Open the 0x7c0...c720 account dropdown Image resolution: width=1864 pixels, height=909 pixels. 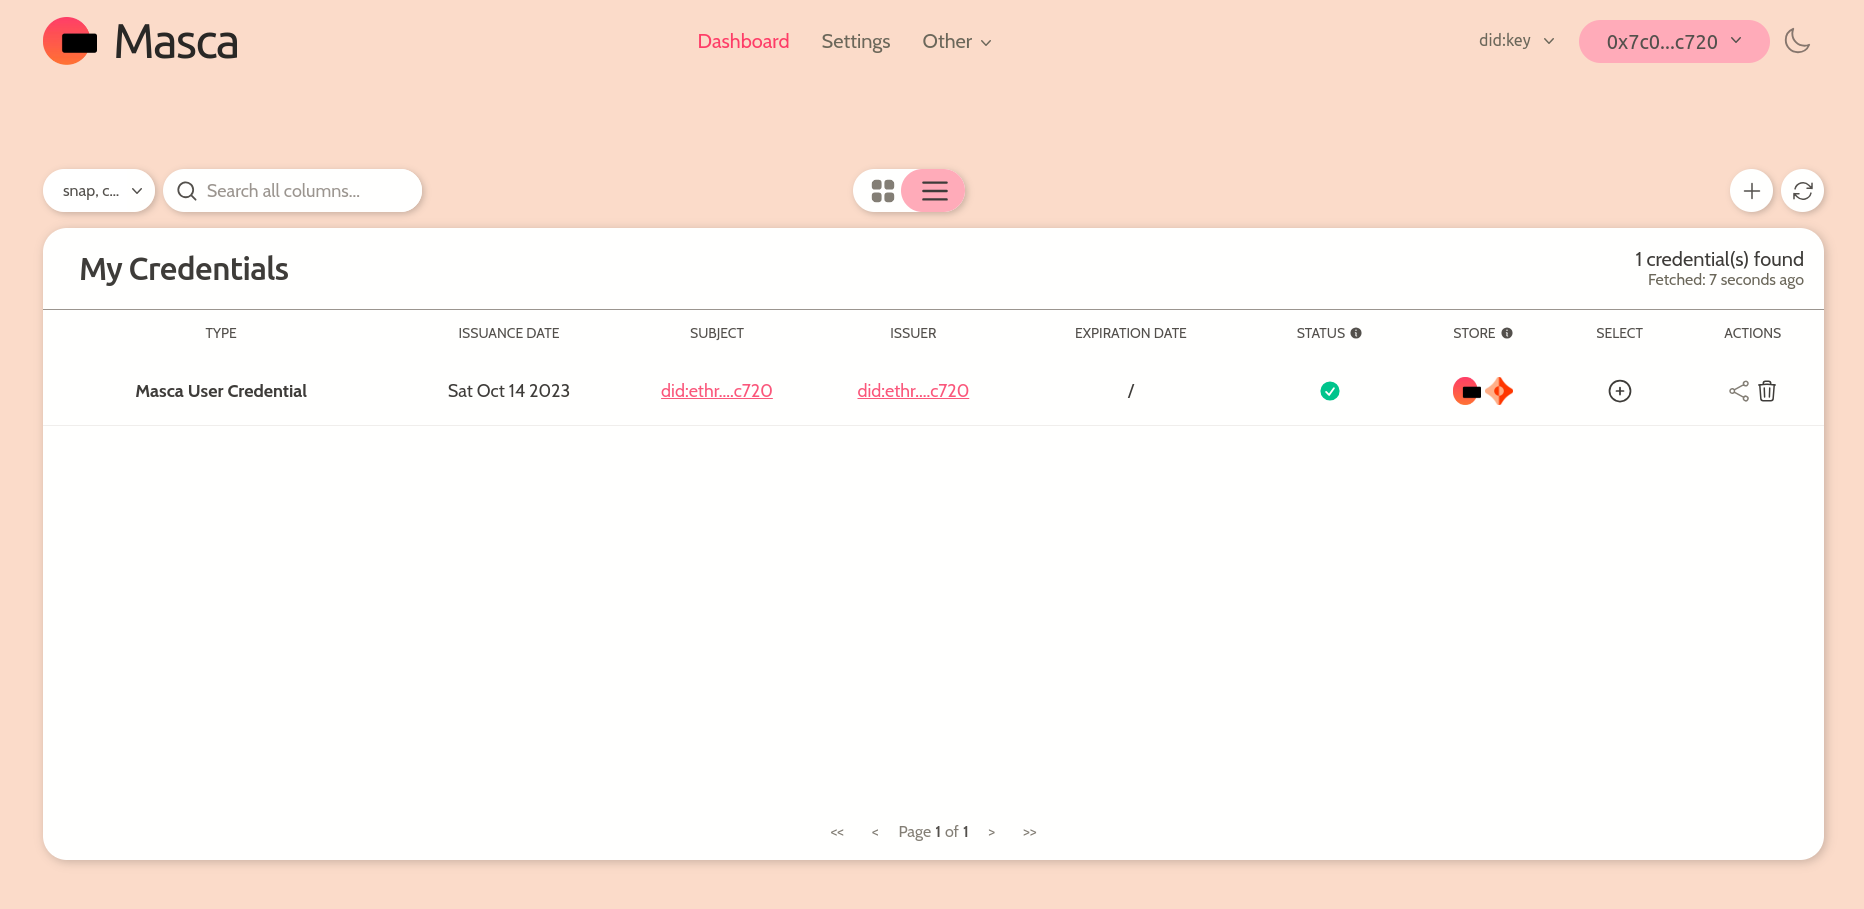click(x=1674, y=42)
